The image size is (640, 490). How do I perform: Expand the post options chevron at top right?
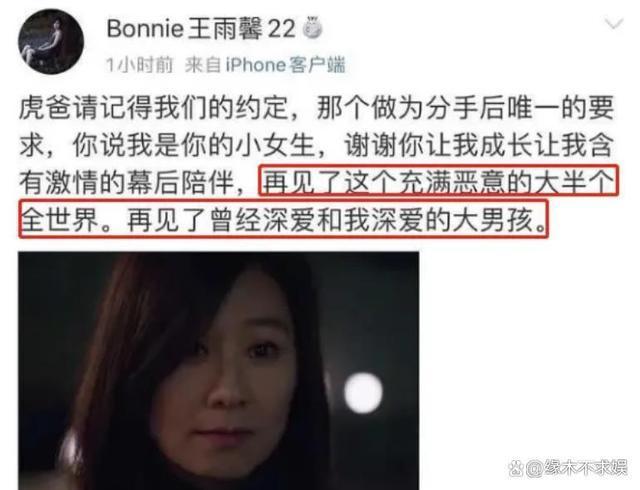point(613,24)
